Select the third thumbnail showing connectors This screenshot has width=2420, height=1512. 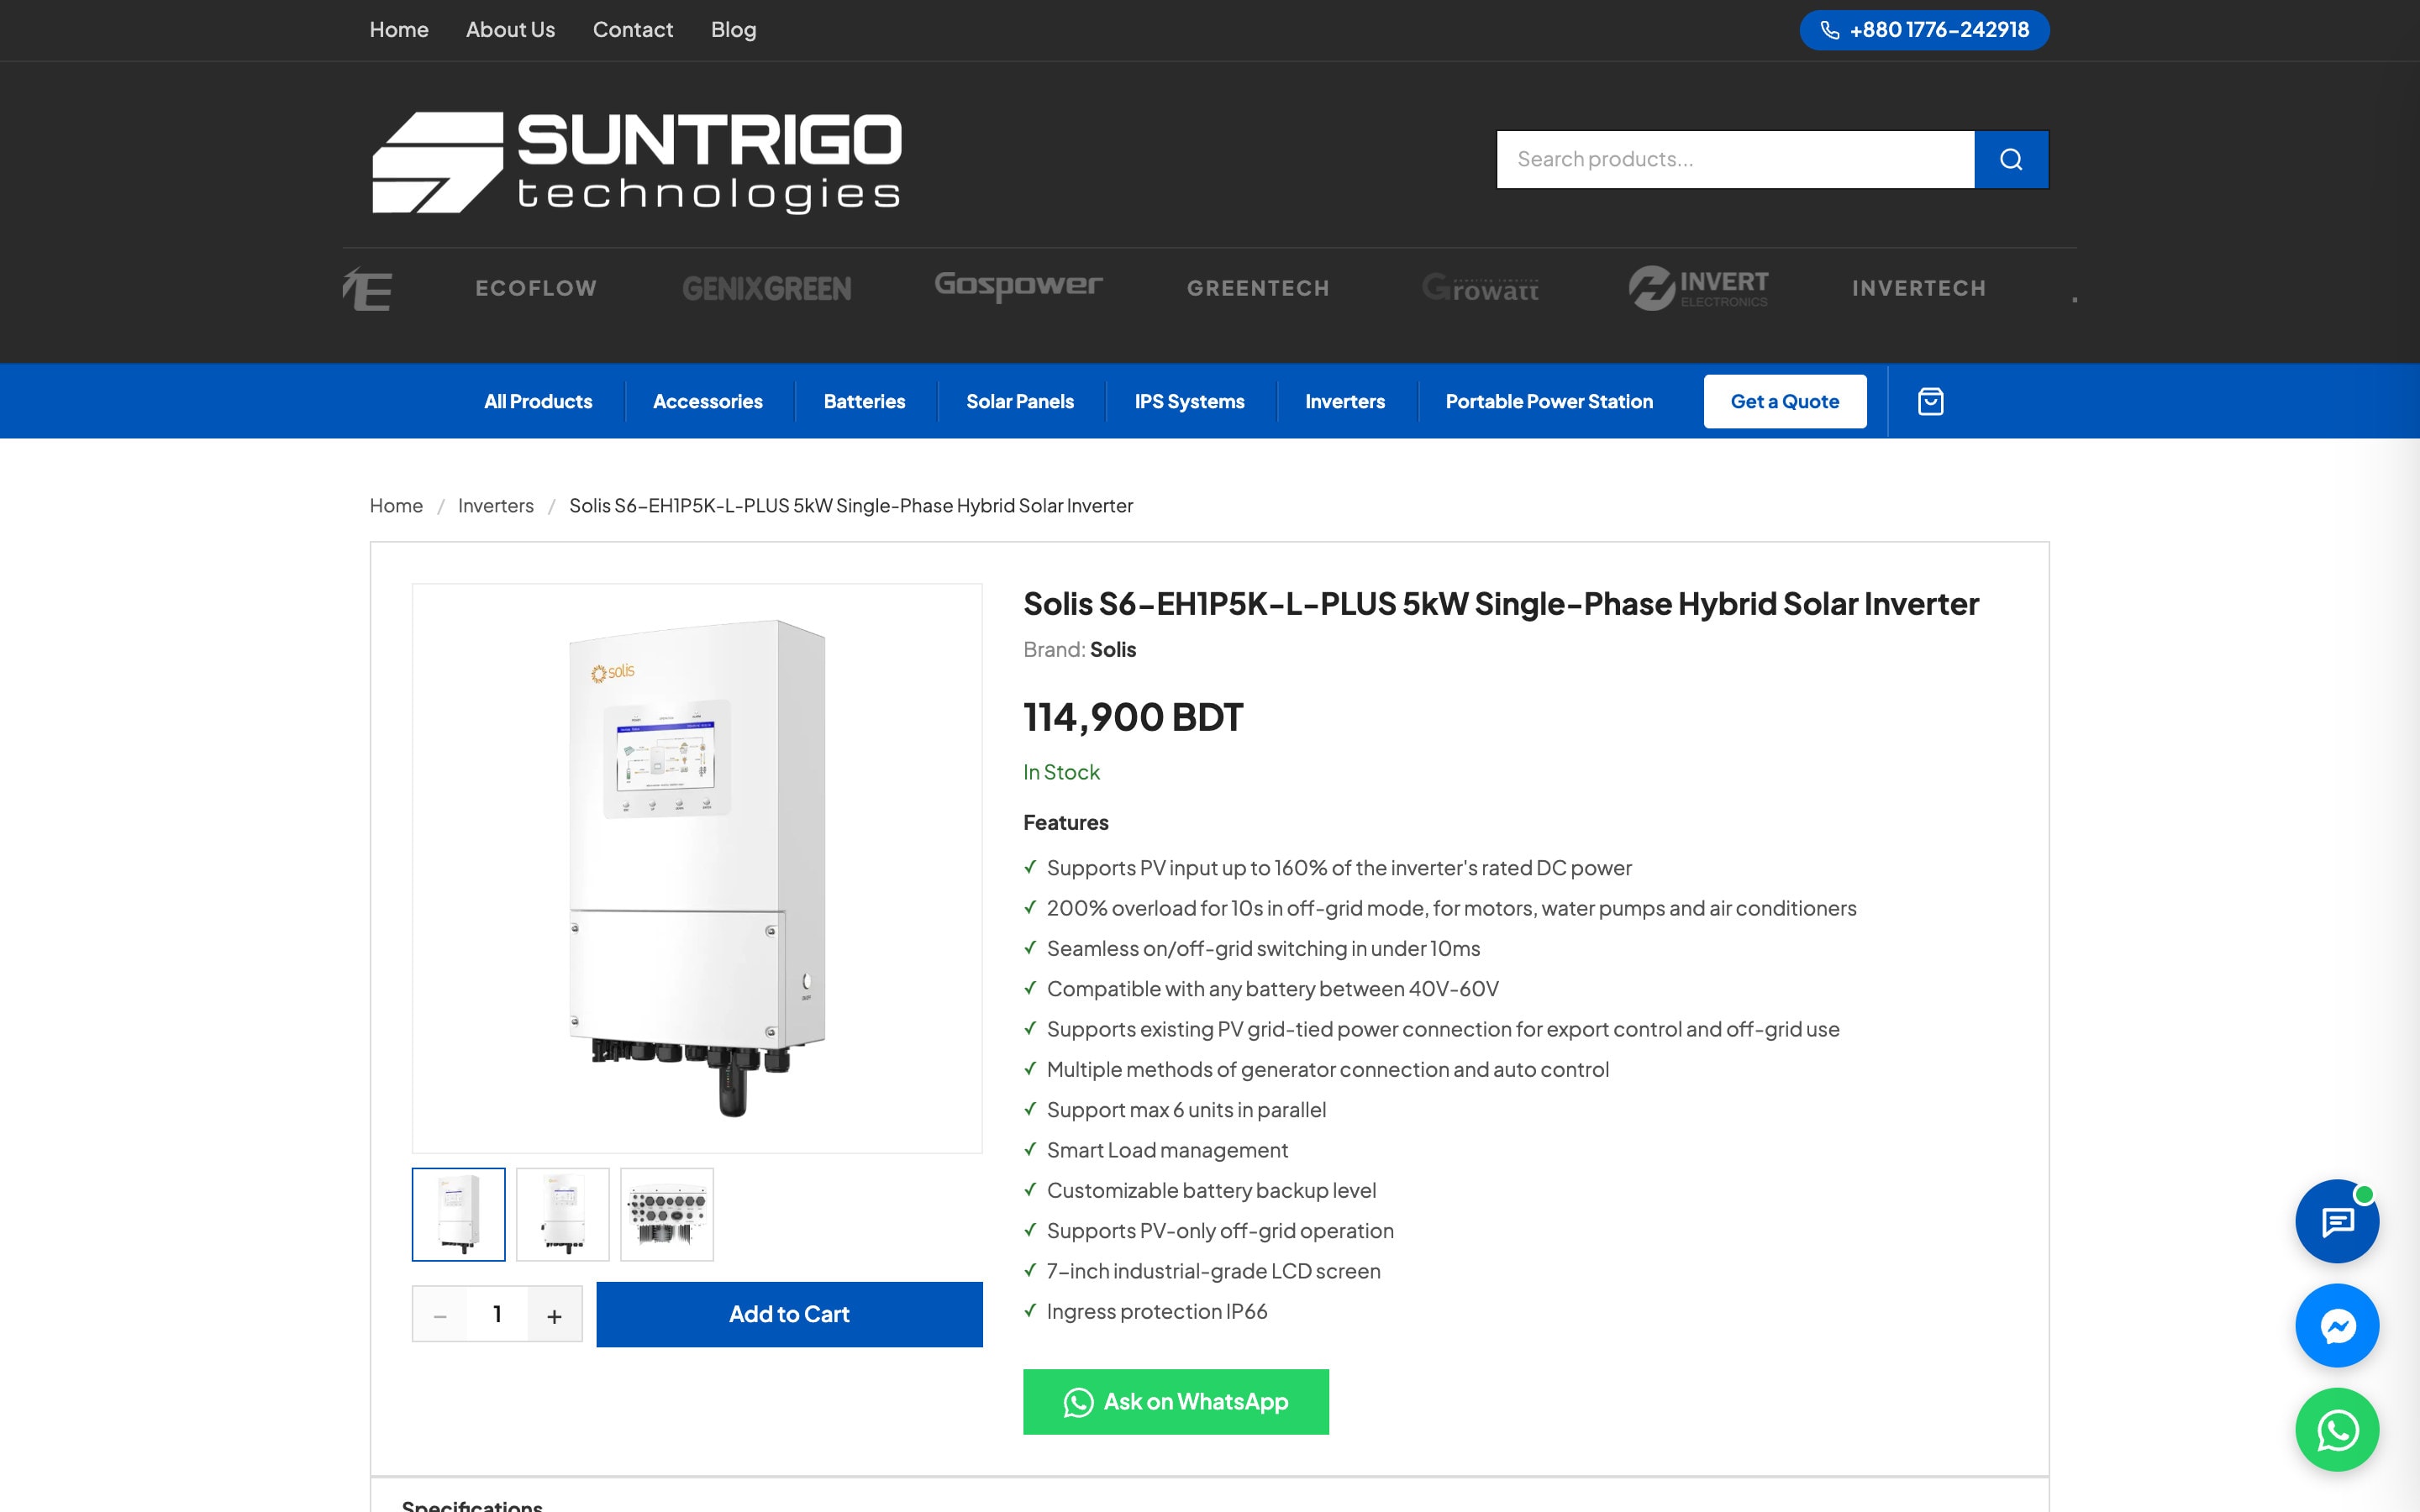pyautogui.click(x=667, y=1214)
